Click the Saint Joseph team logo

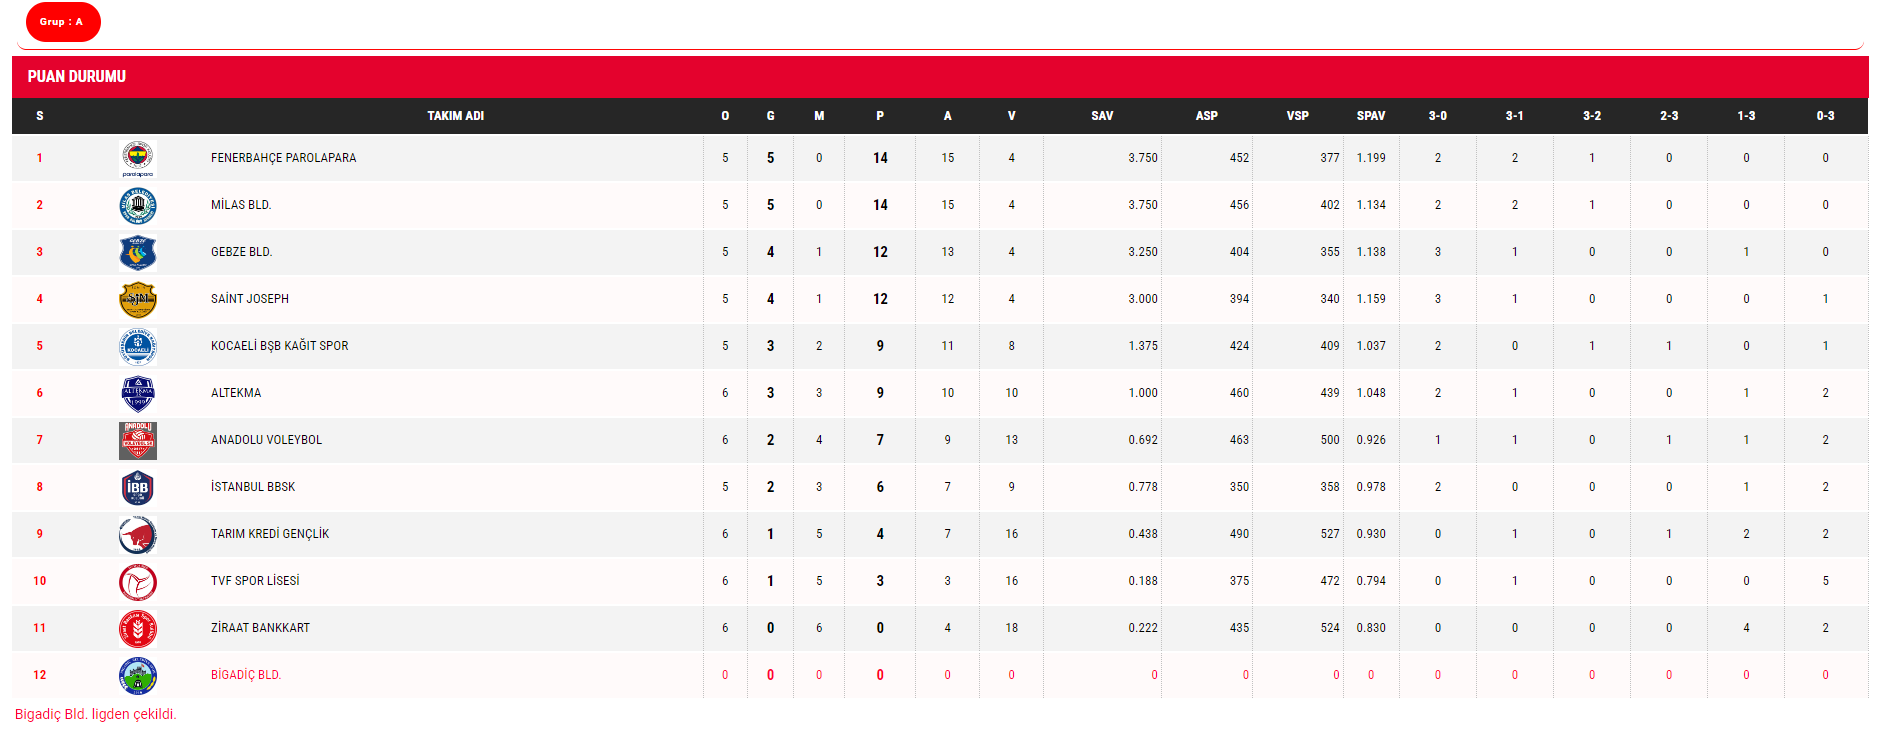pyautogui.click(x=138, y=299)
